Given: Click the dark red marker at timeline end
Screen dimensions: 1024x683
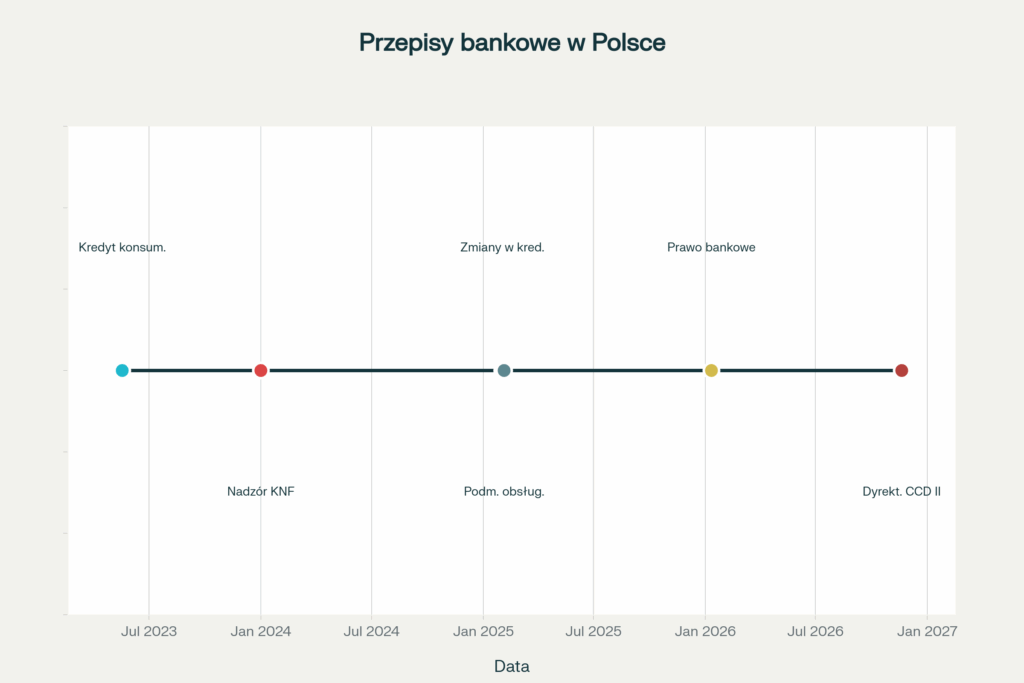Looking at the screenshot, I should 901,370.
